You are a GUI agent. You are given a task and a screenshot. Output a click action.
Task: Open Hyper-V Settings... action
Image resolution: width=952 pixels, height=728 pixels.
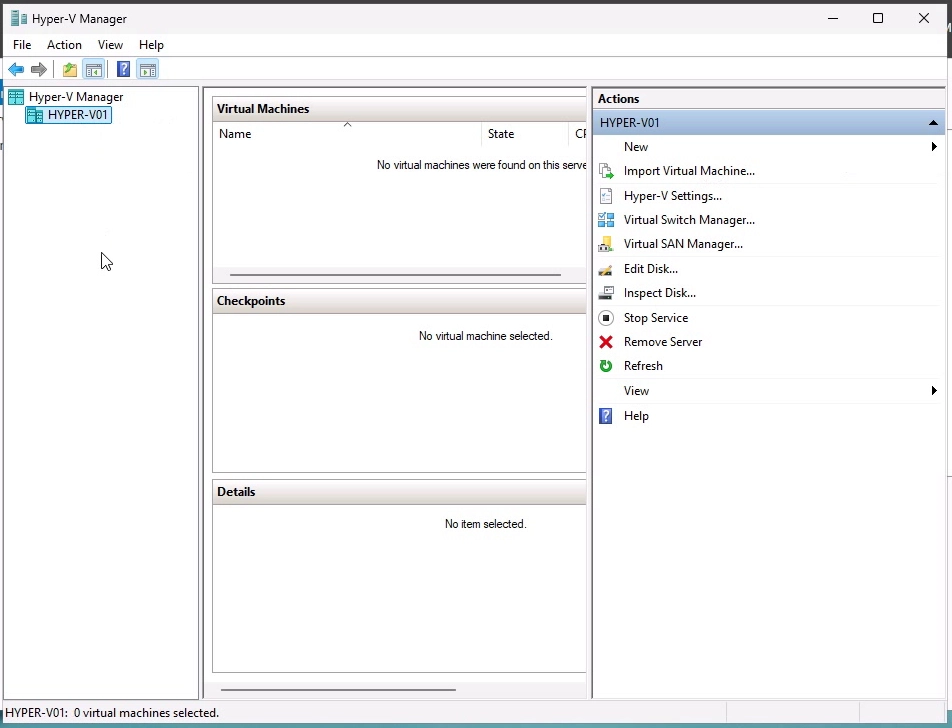point(673,196)
